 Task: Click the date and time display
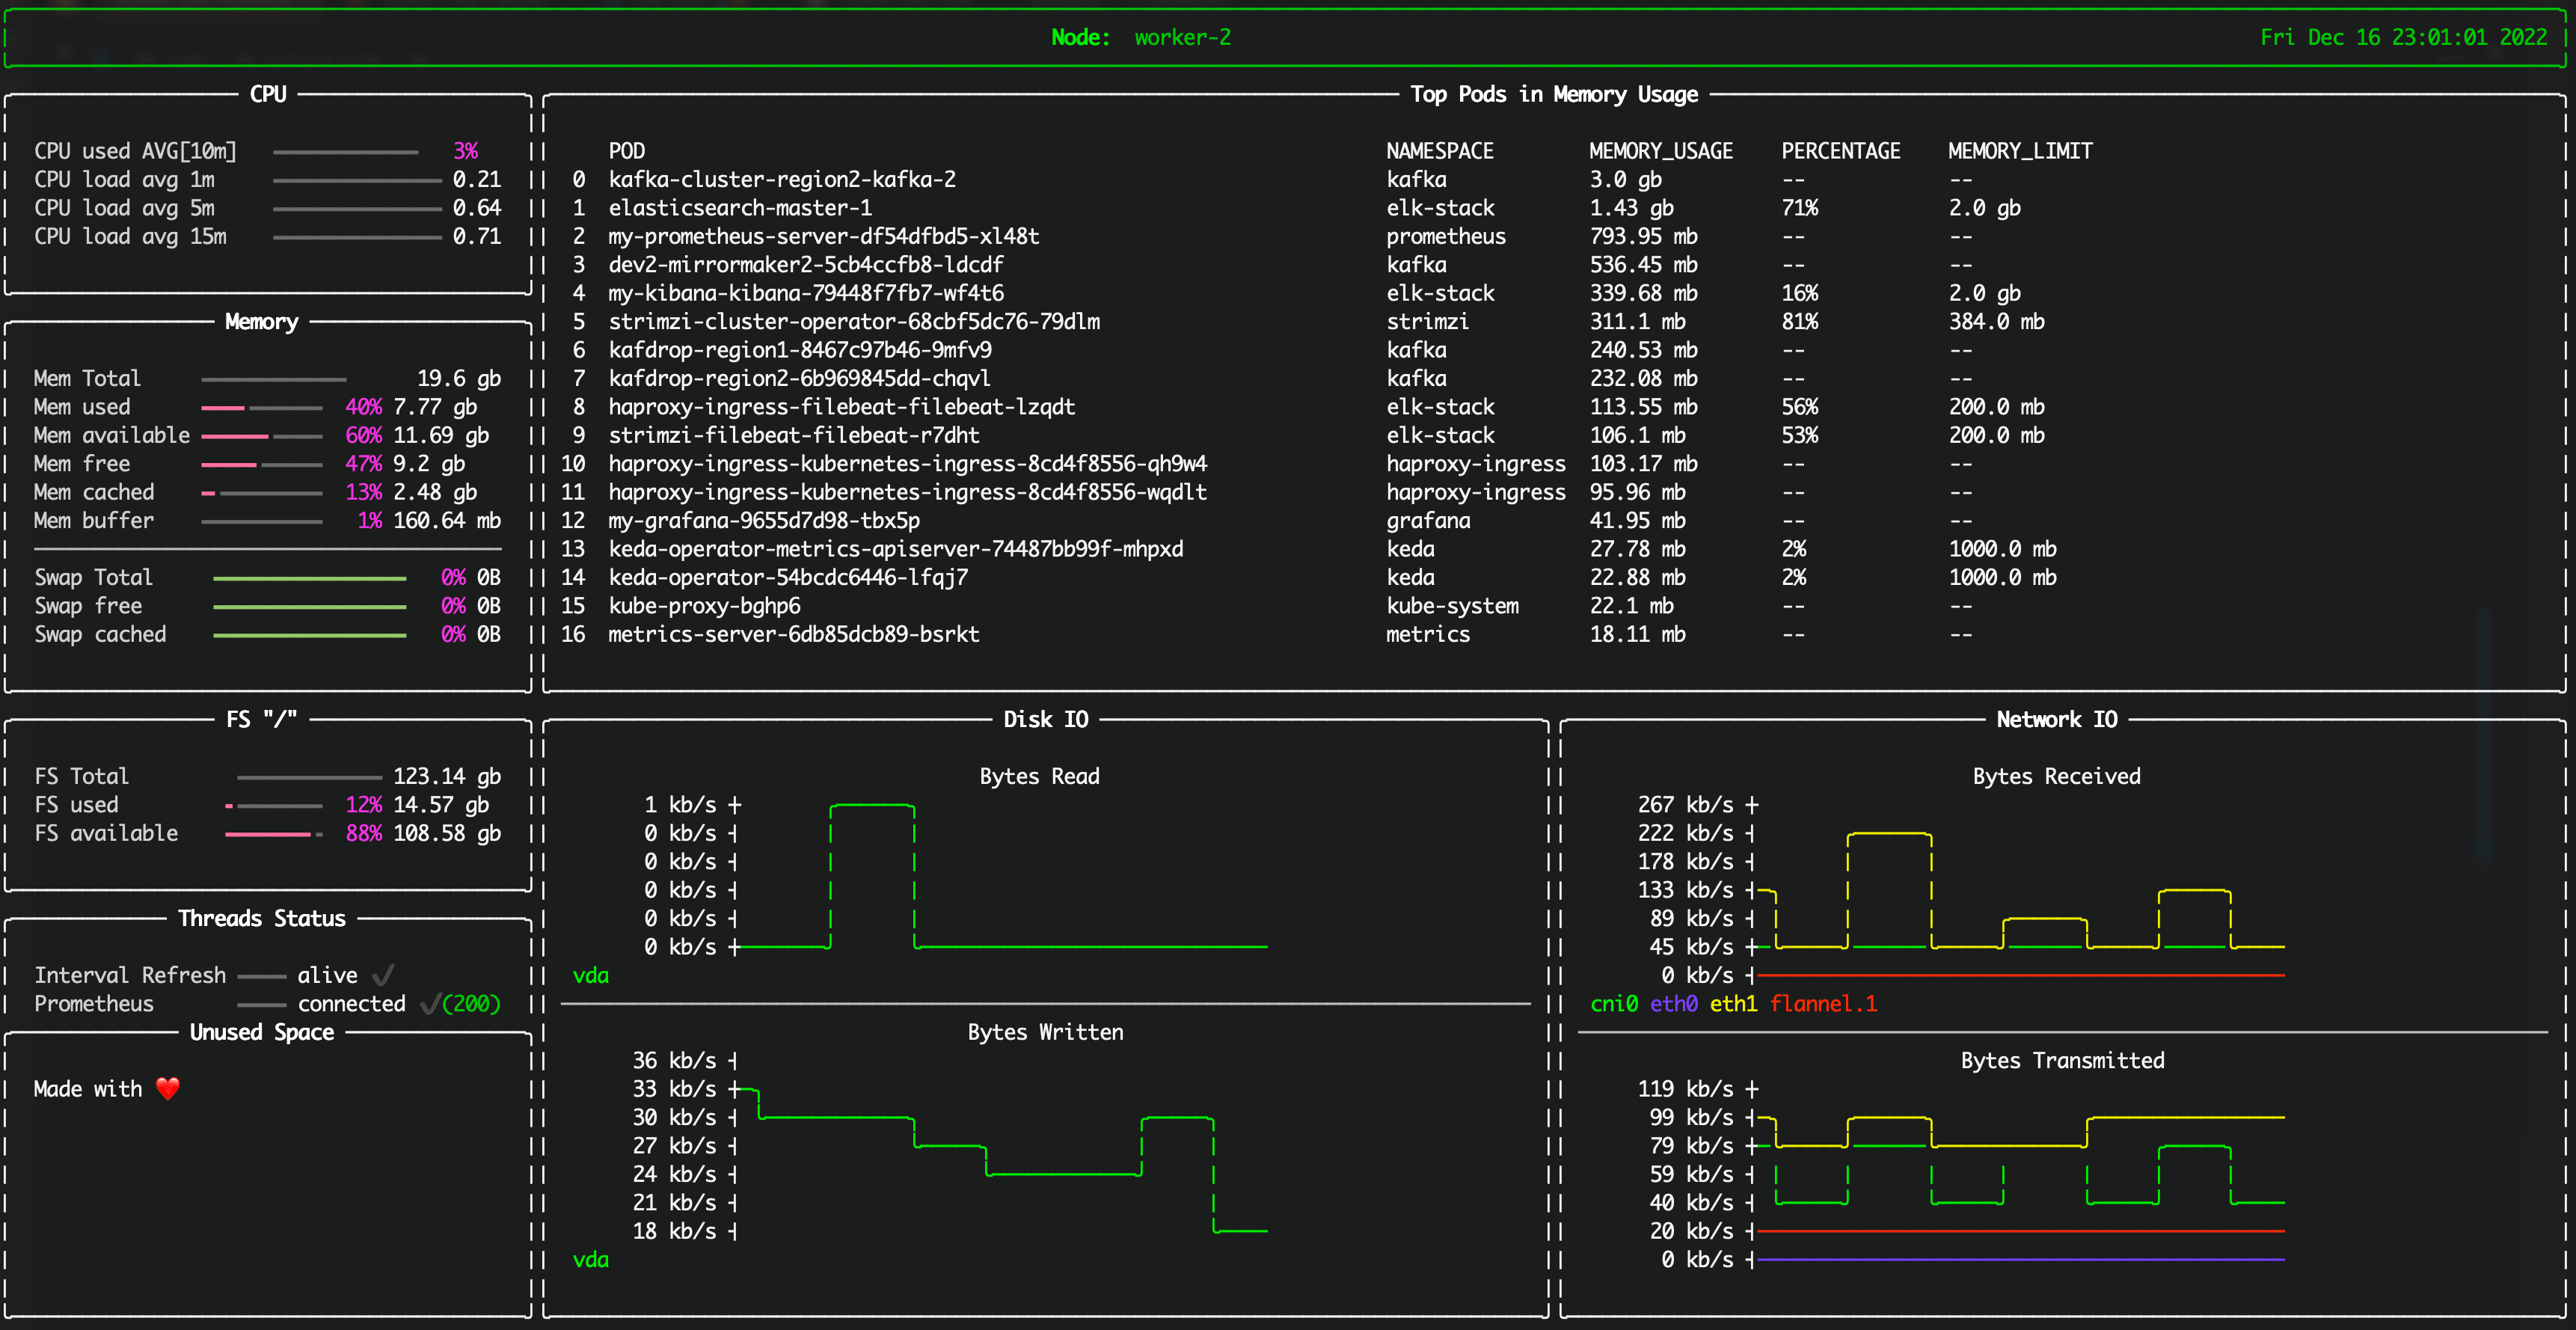(2403, 38)
